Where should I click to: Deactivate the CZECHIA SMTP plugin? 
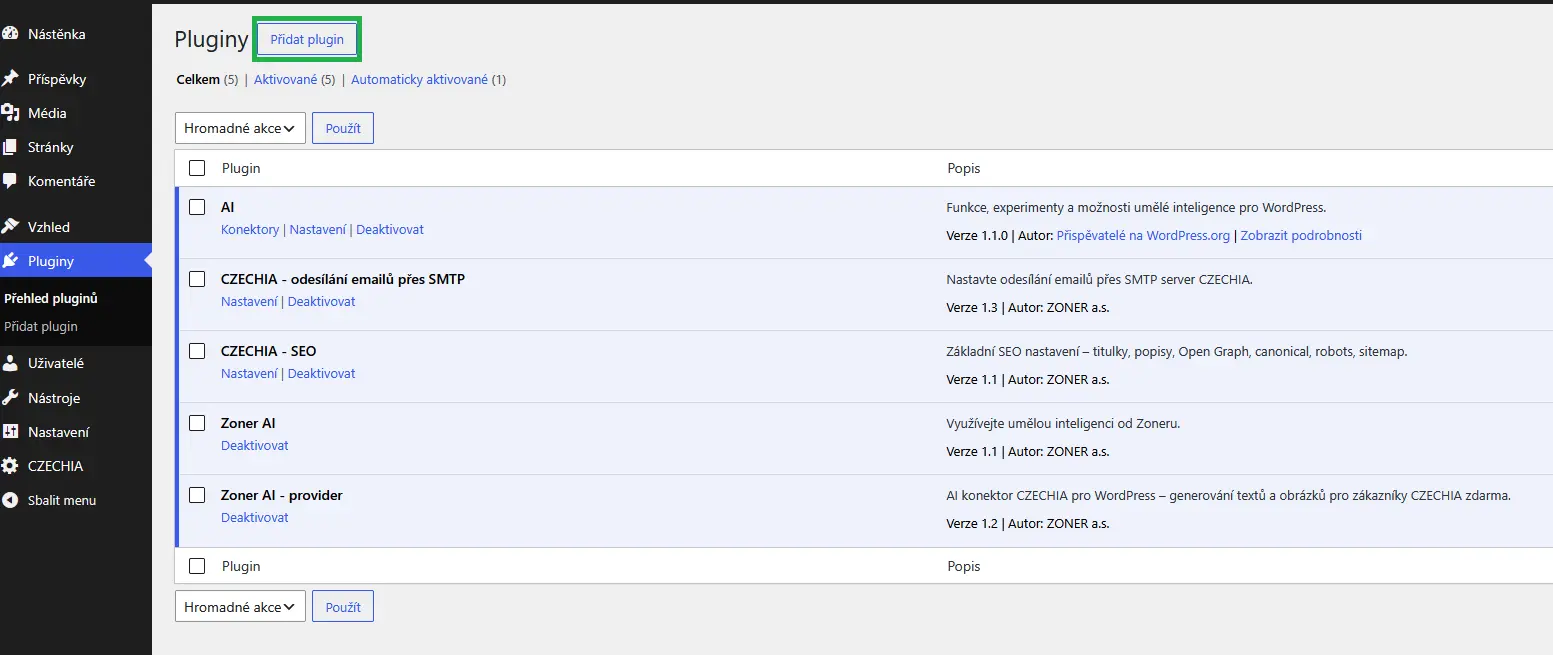[322, 301]
